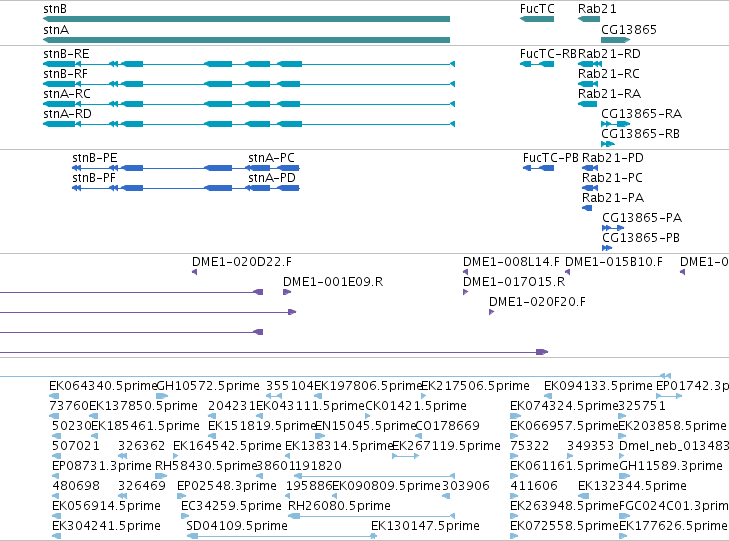
Task: Click the EP02548.3prime EST label
Action: [227, 486]
